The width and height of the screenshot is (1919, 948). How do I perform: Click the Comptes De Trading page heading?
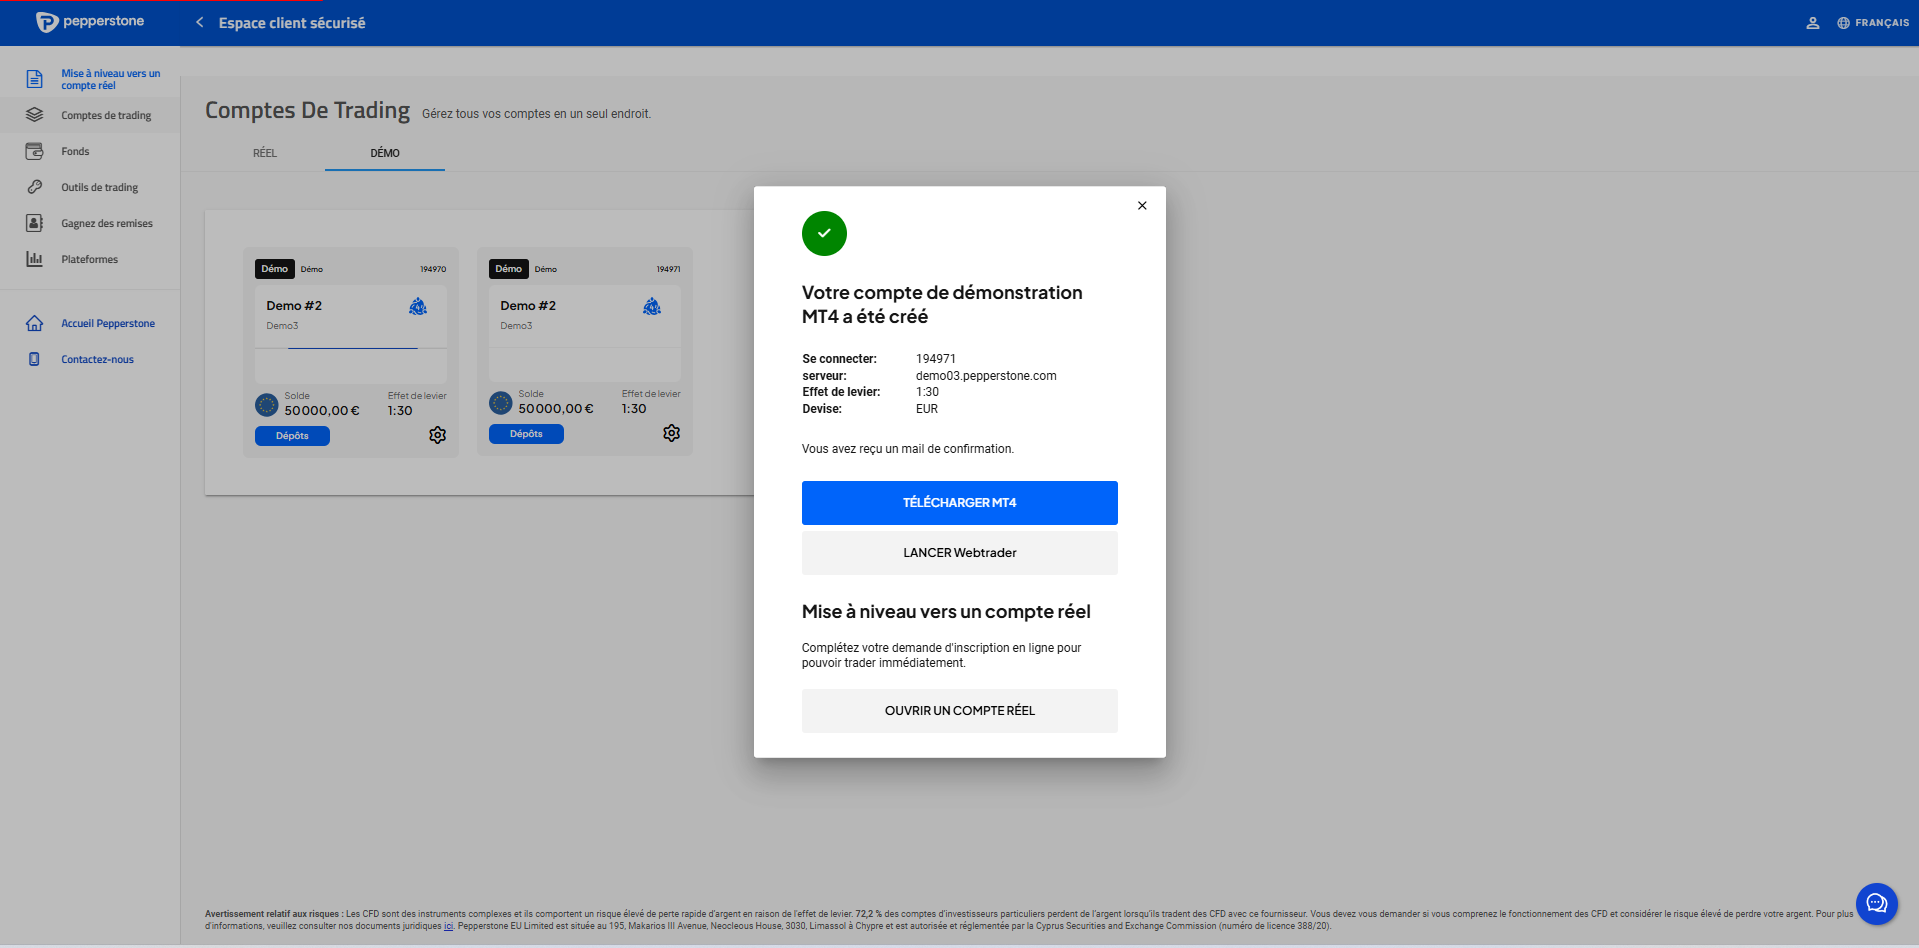(x=307, y=110)
